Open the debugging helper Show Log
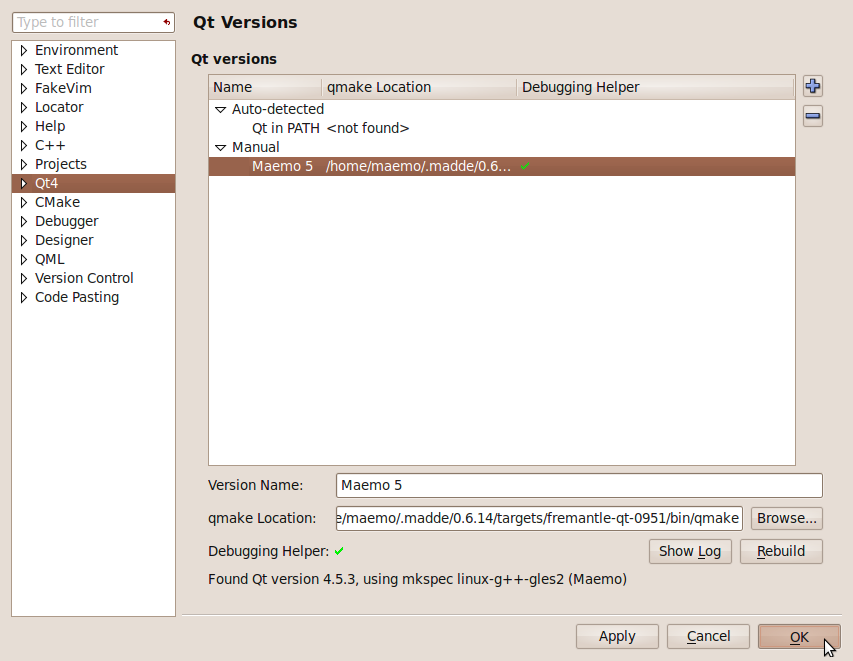Viewport: 853px width, 661px height. click(x=690, y=551)
